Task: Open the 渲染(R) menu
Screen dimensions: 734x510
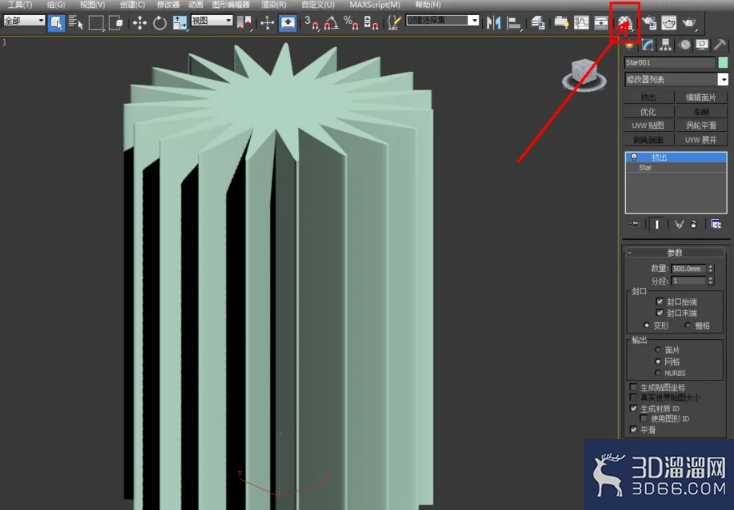Action: pos(273,5)
